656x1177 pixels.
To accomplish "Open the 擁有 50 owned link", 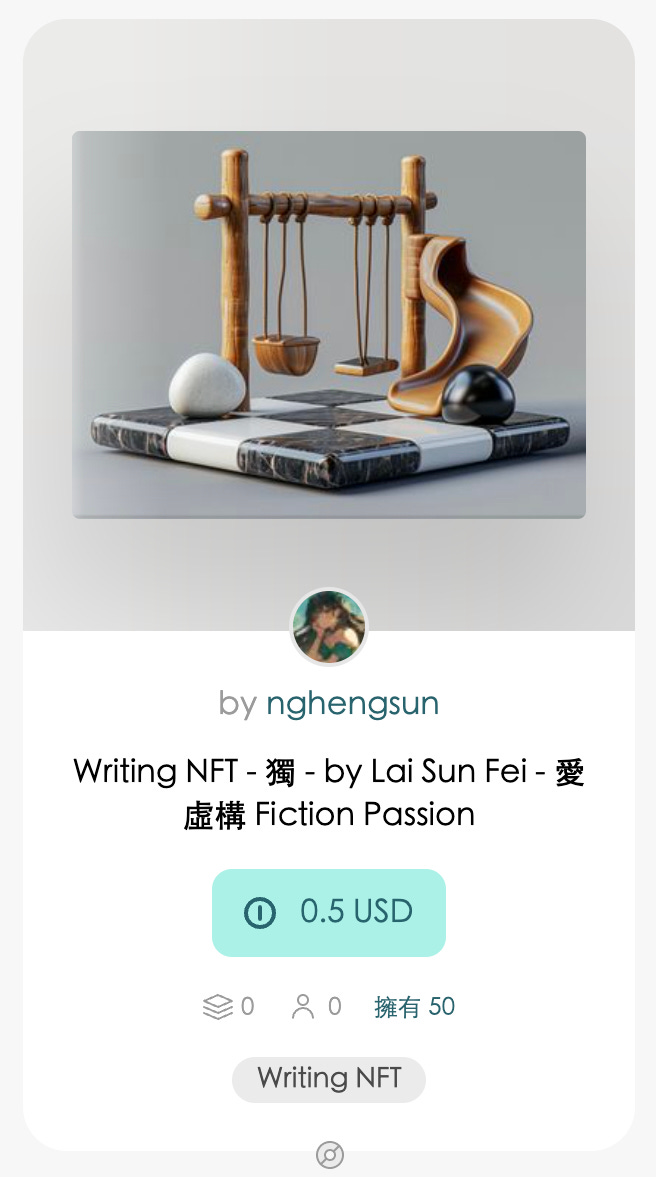I will click(x=414, y=1007).
